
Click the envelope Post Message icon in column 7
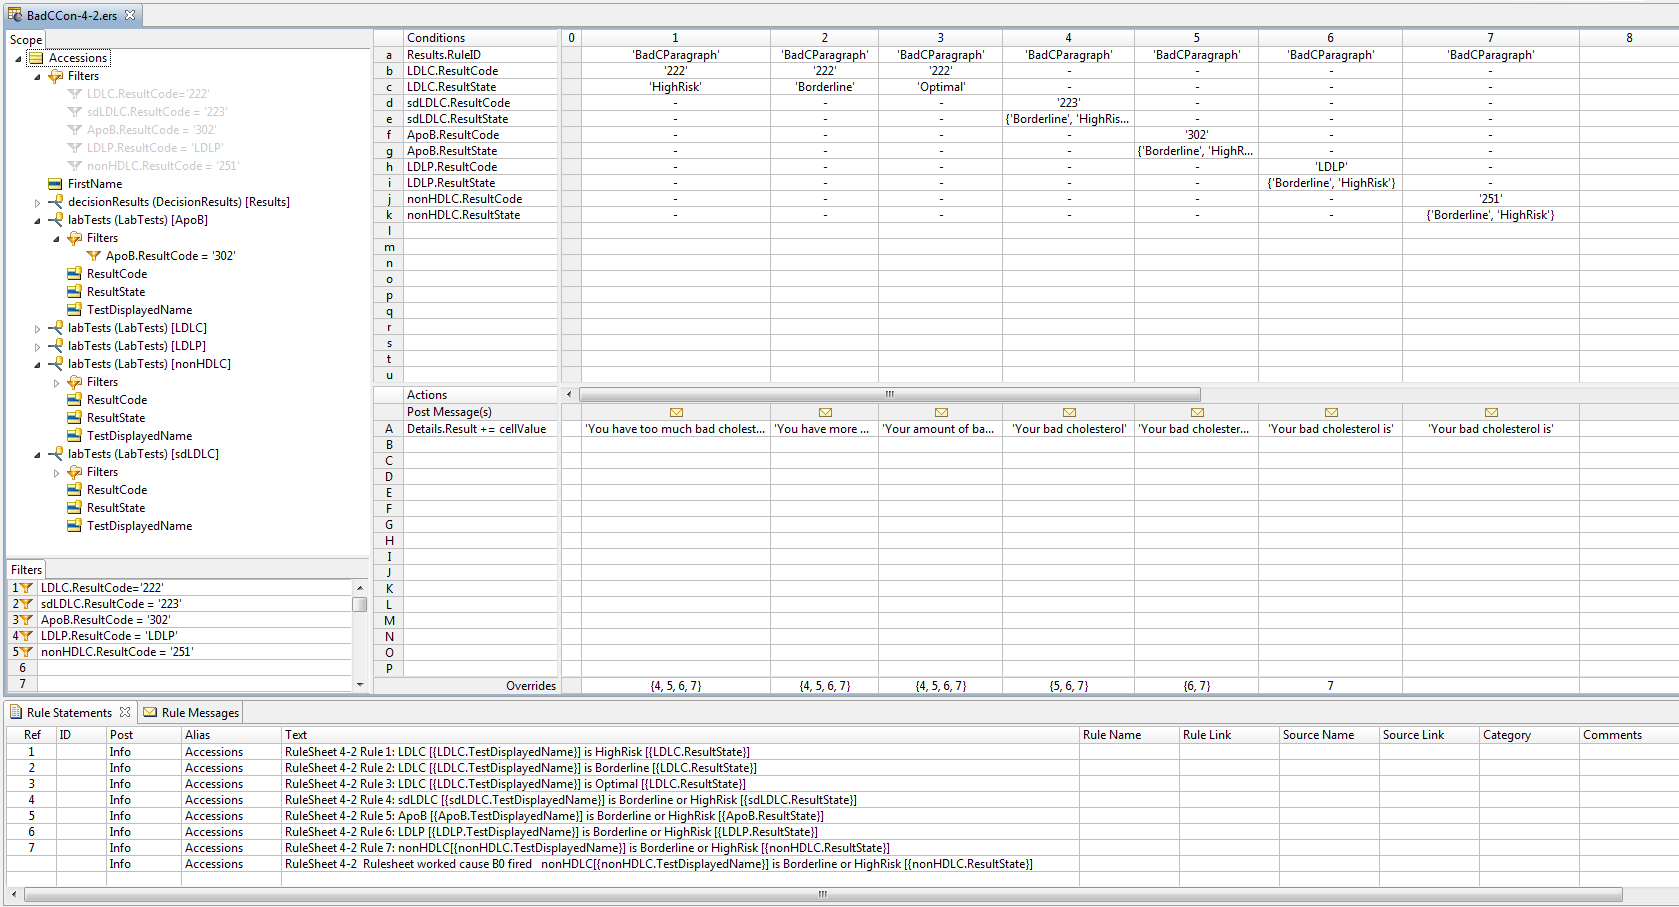click(1491, 412)
